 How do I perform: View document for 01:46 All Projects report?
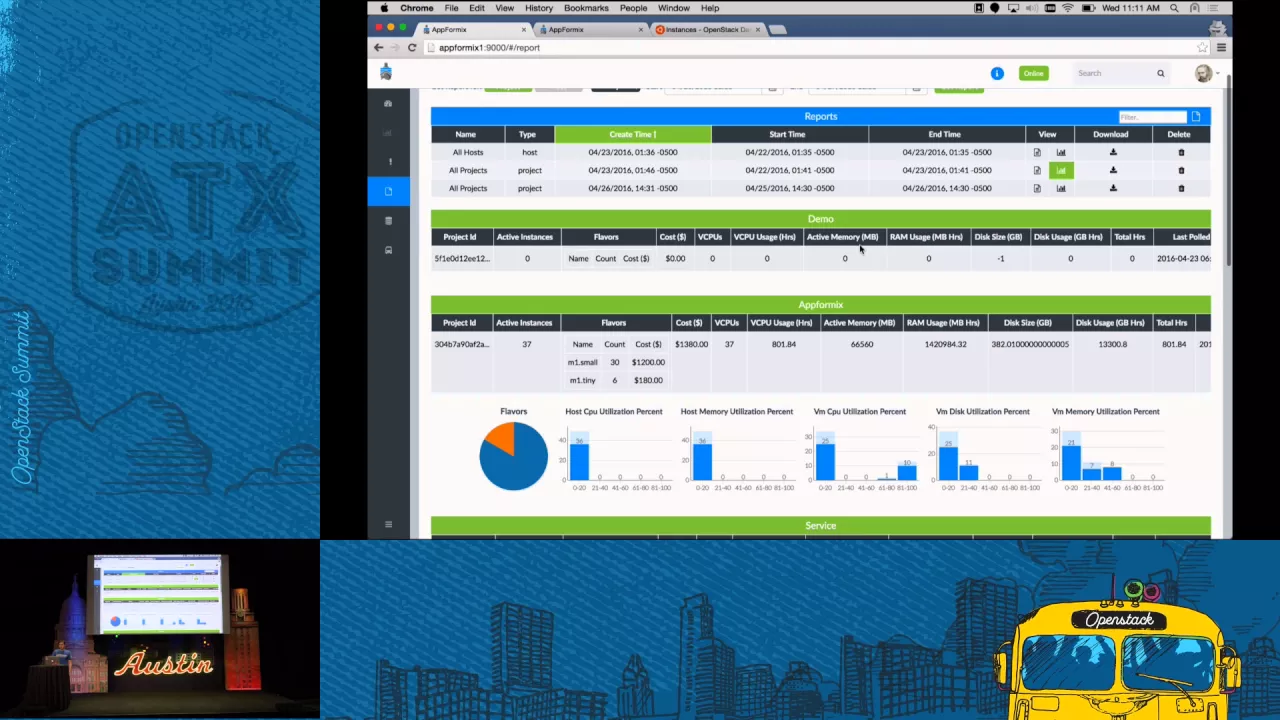pos(1037,170)
